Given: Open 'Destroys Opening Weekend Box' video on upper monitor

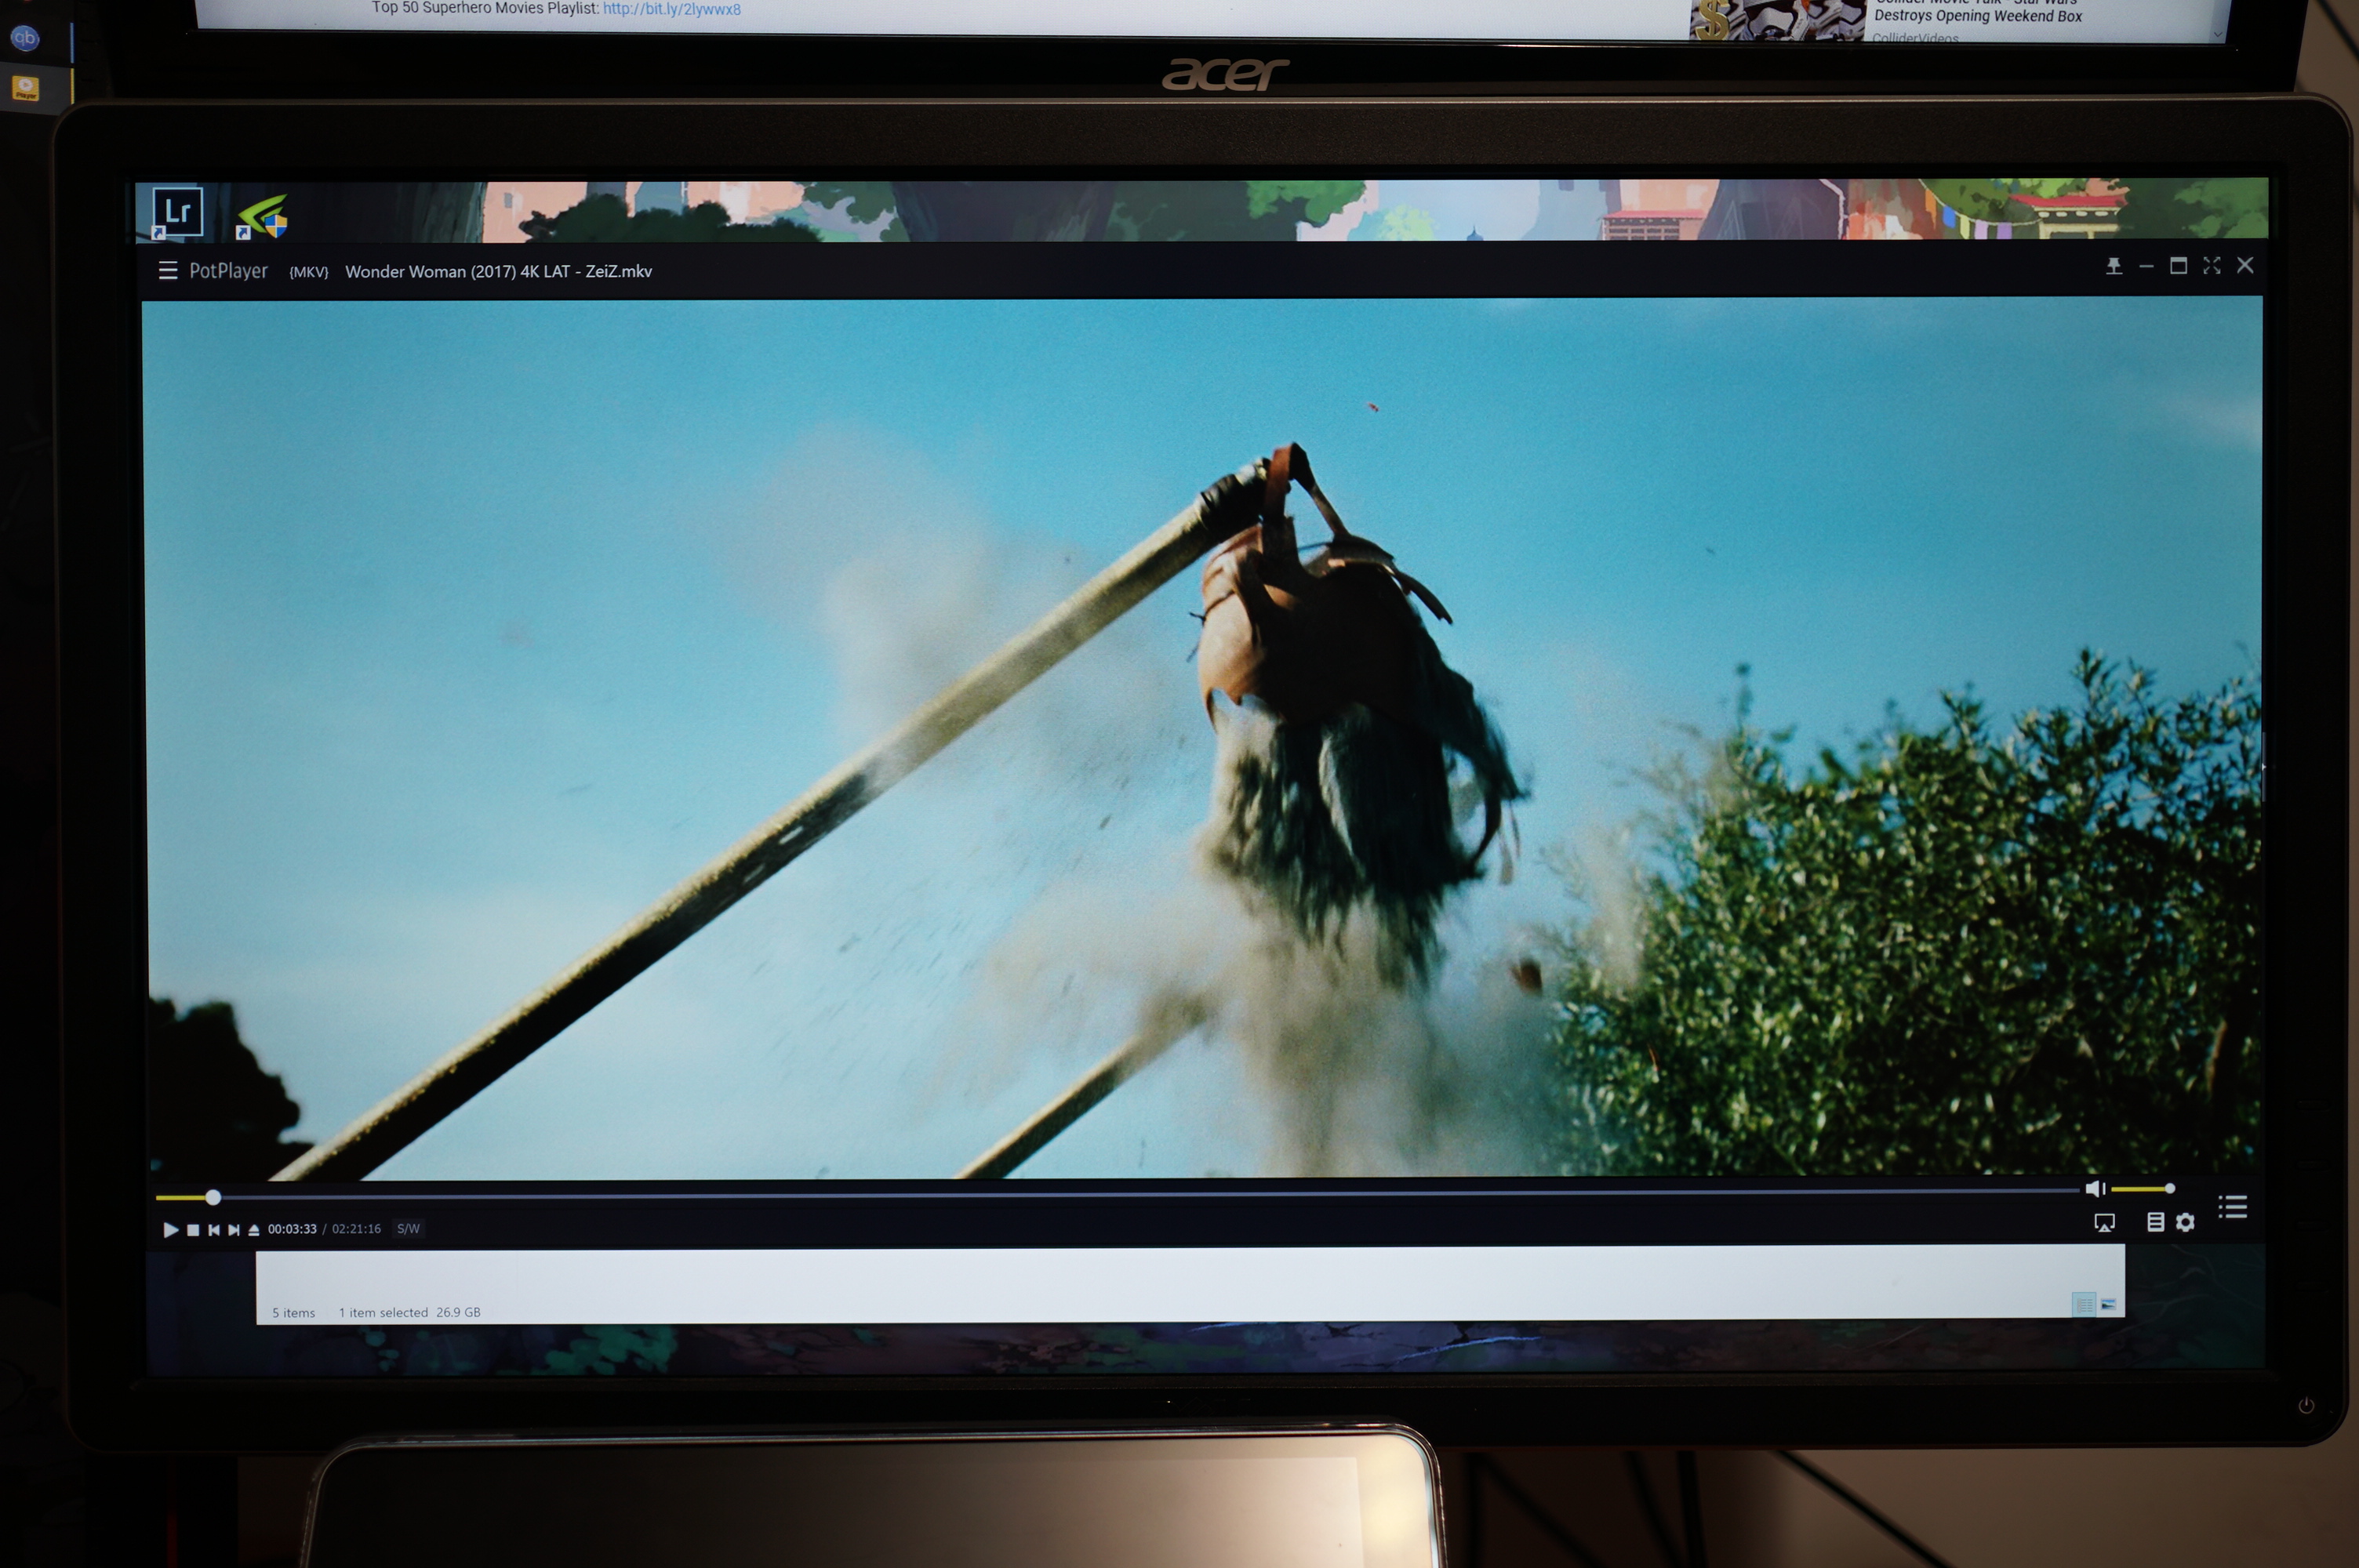Looking at the screenshot, I should click(1978, 16).
